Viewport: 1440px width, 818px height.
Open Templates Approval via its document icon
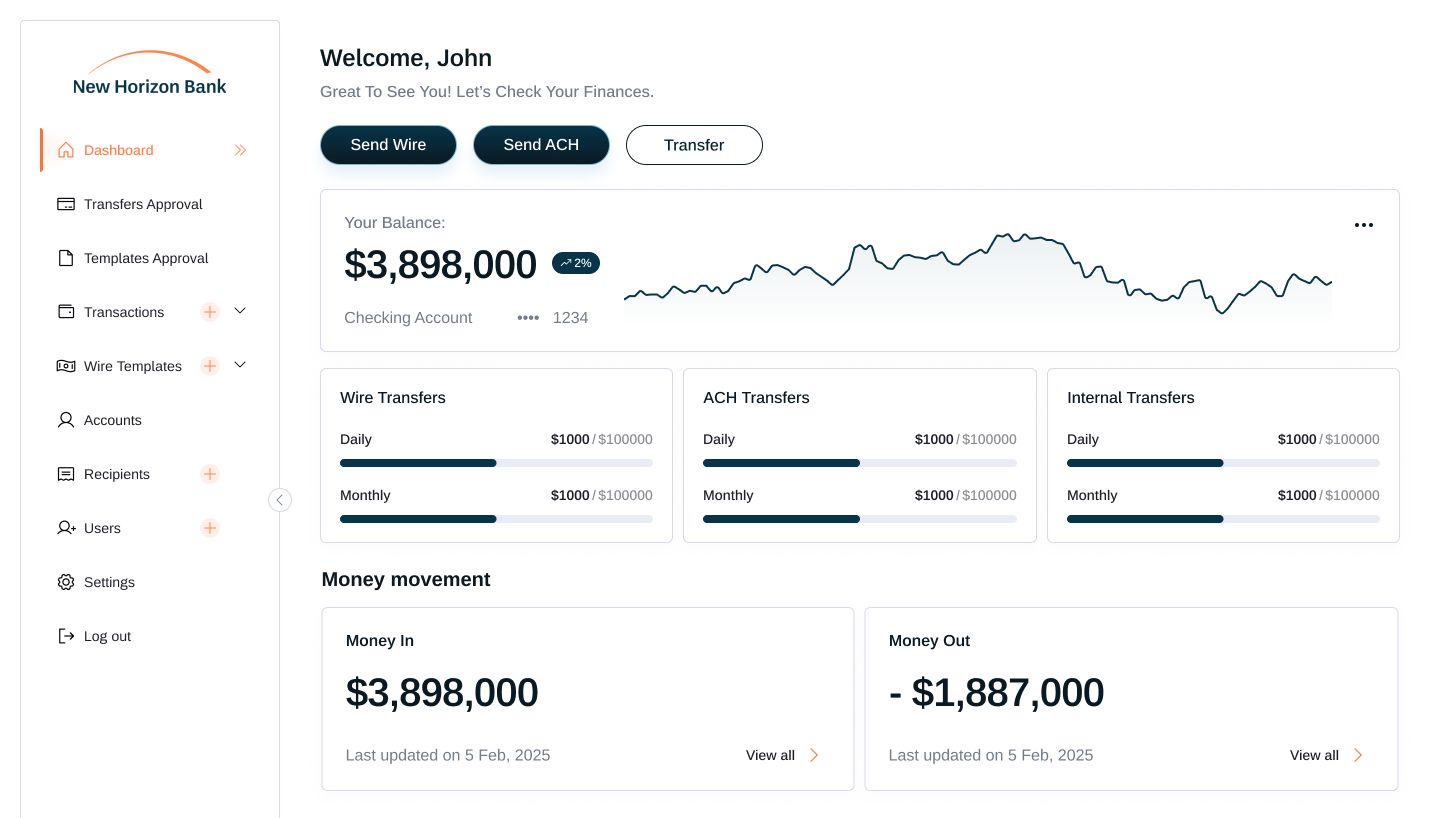tap(64, 257)
